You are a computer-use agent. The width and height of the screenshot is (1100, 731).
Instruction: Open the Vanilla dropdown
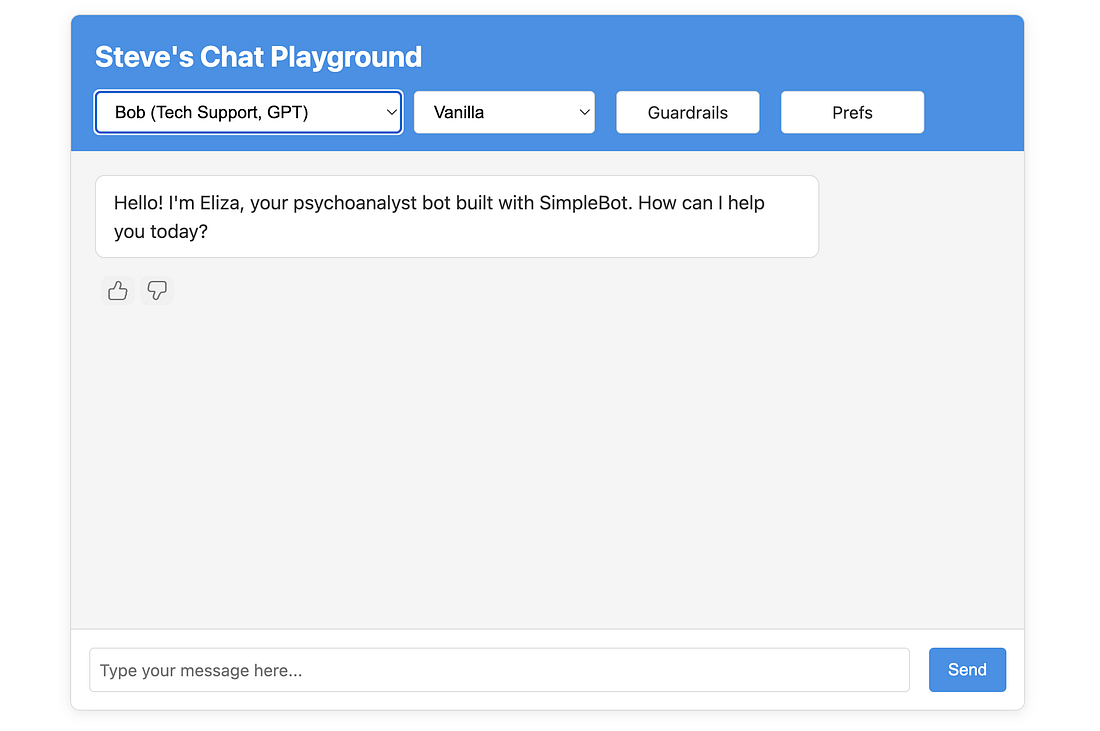click(504, 112)
